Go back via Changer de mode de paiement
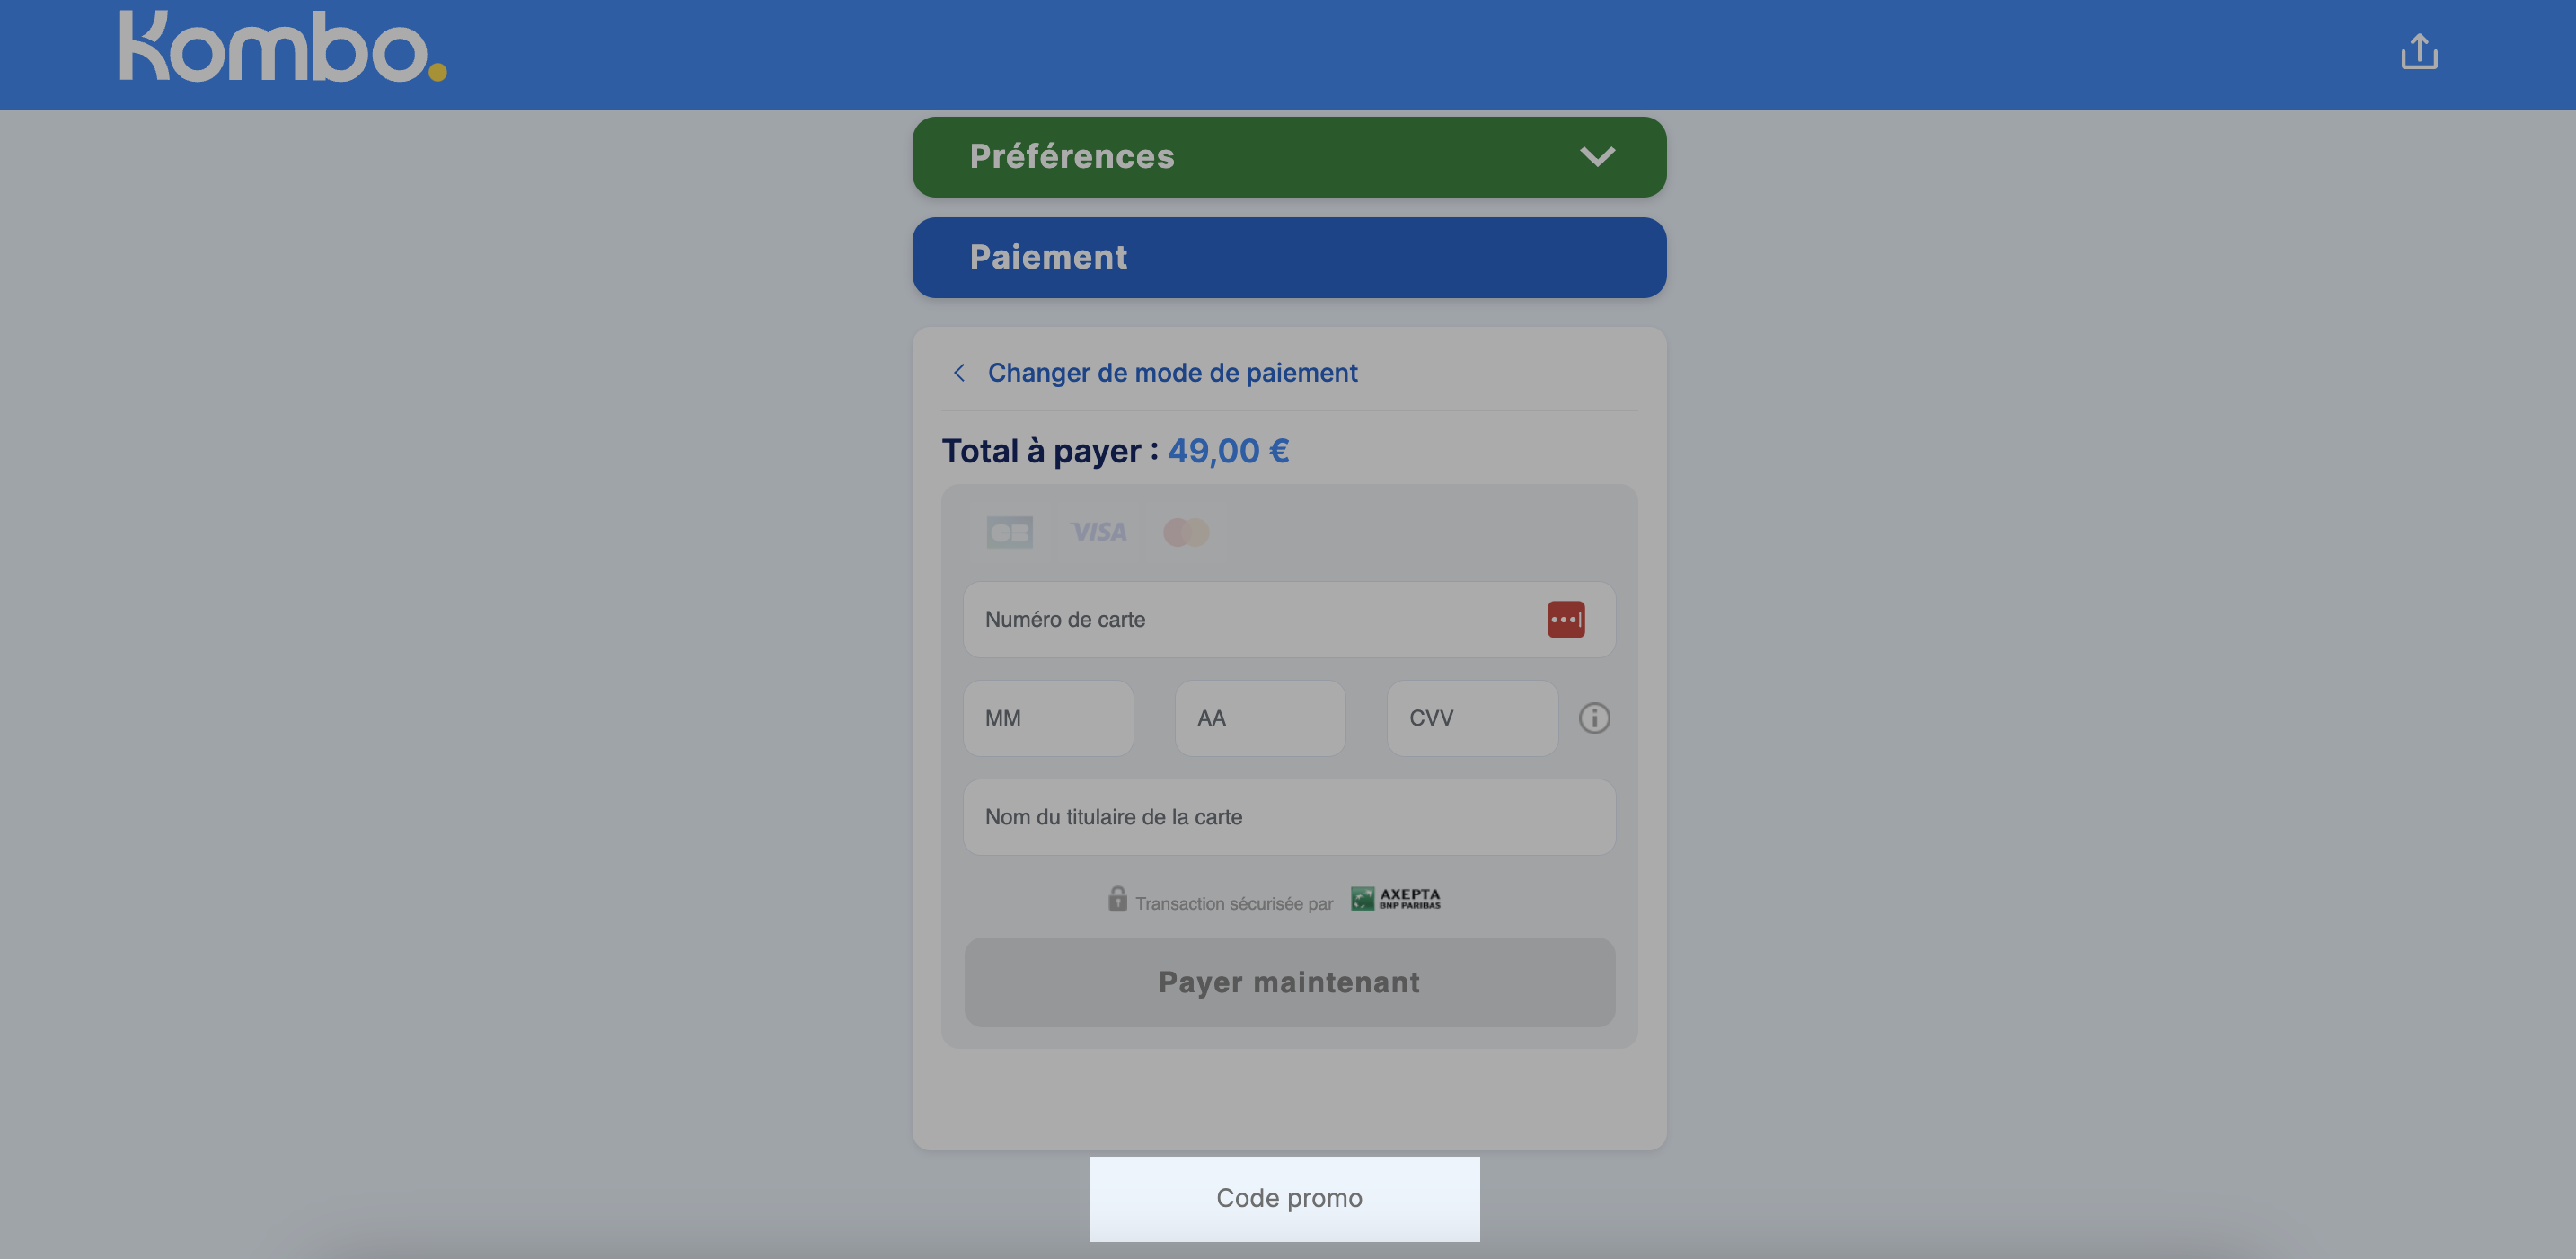This screenshot has height=1259, width=2576. pyautogui.click(x=1172, y=373)
